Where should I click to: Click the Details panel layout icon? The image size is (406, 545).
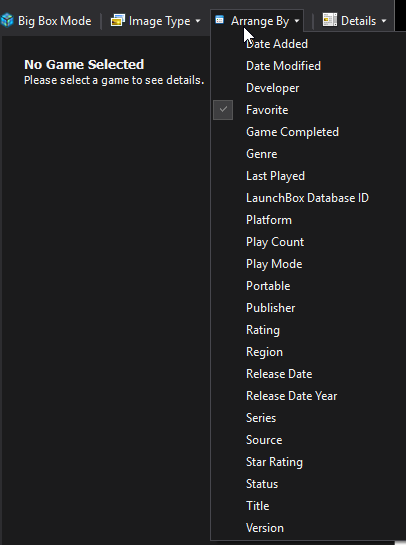pyautogui.click(x=330, y=20)
